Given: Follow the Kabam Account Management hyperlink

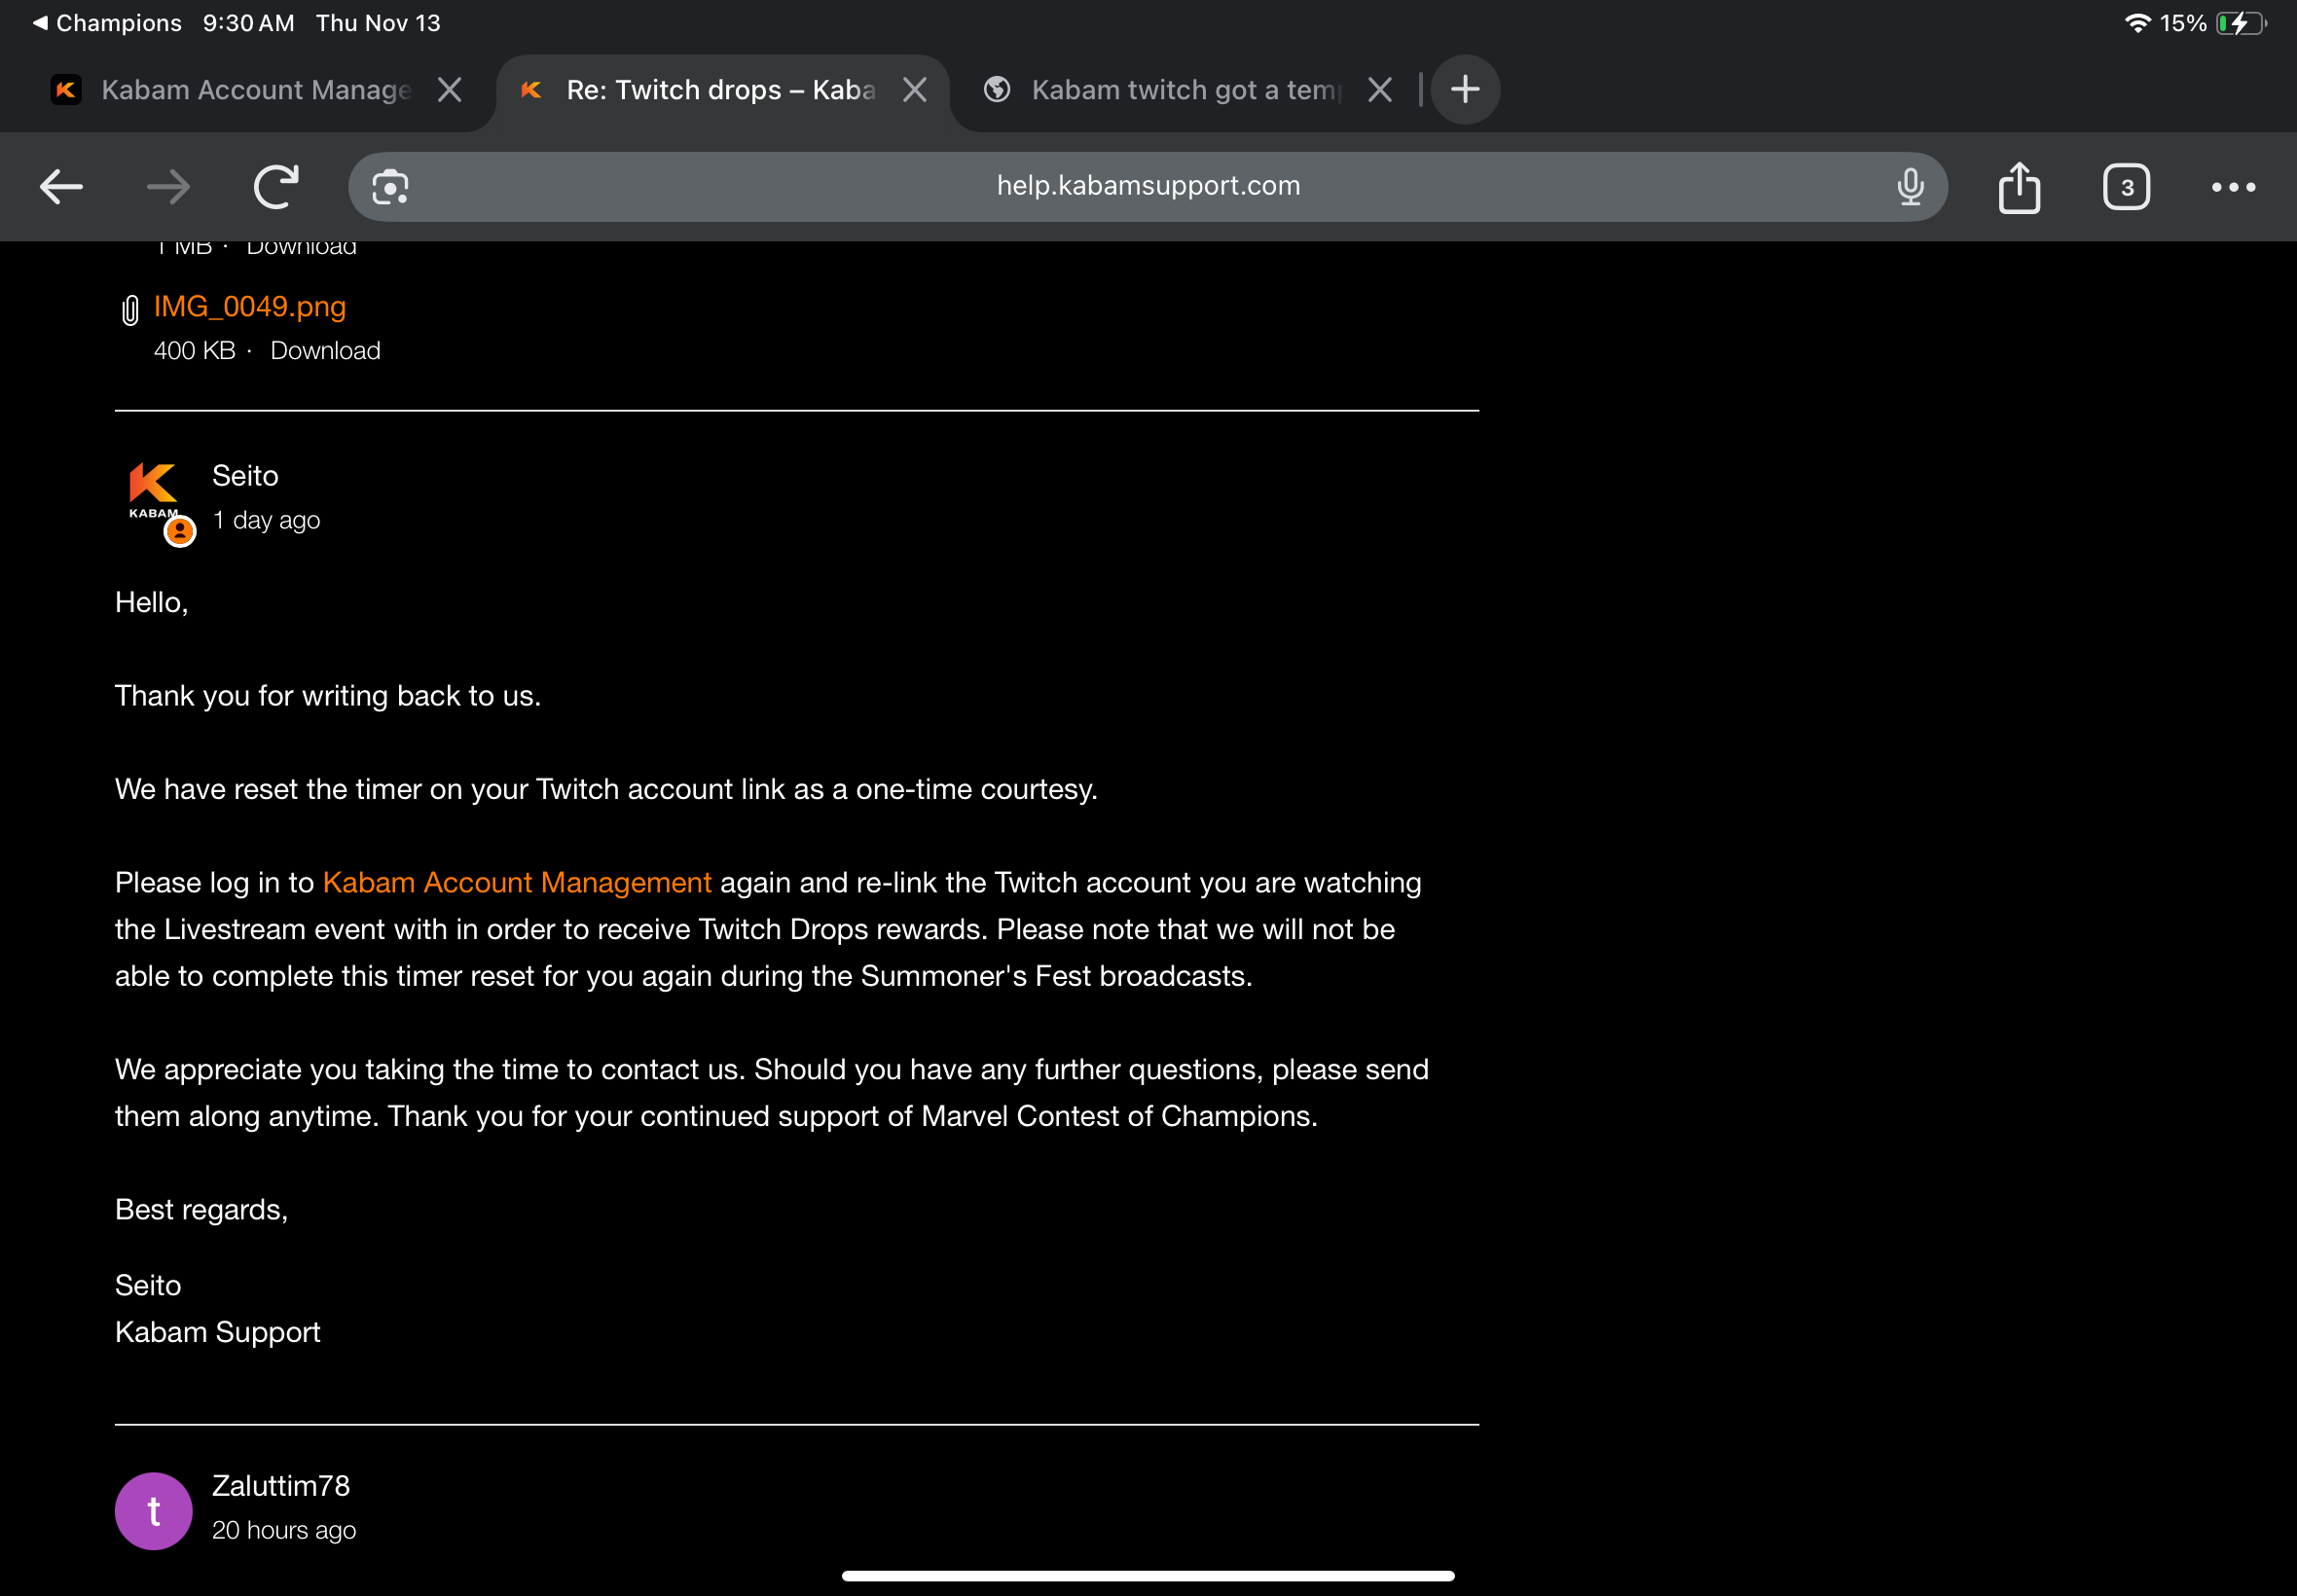Looking at the screenshot, I should click(x=516, y=883).
